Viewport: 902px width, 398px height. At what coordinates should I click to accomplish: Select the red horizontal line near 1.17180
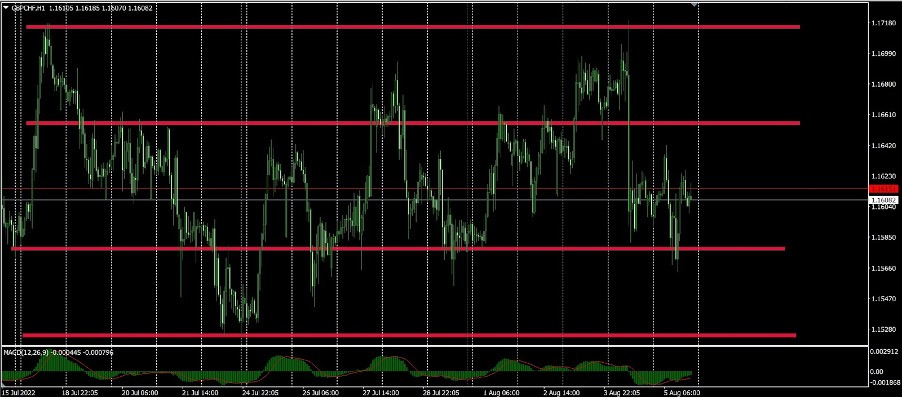tap(412, 27)
